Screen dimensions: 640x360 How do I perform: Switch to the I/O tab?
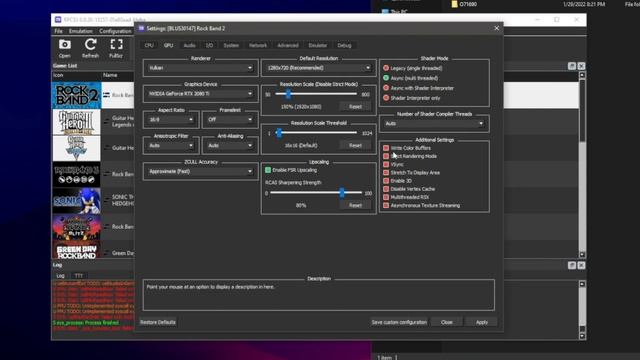tap(209, 45)
